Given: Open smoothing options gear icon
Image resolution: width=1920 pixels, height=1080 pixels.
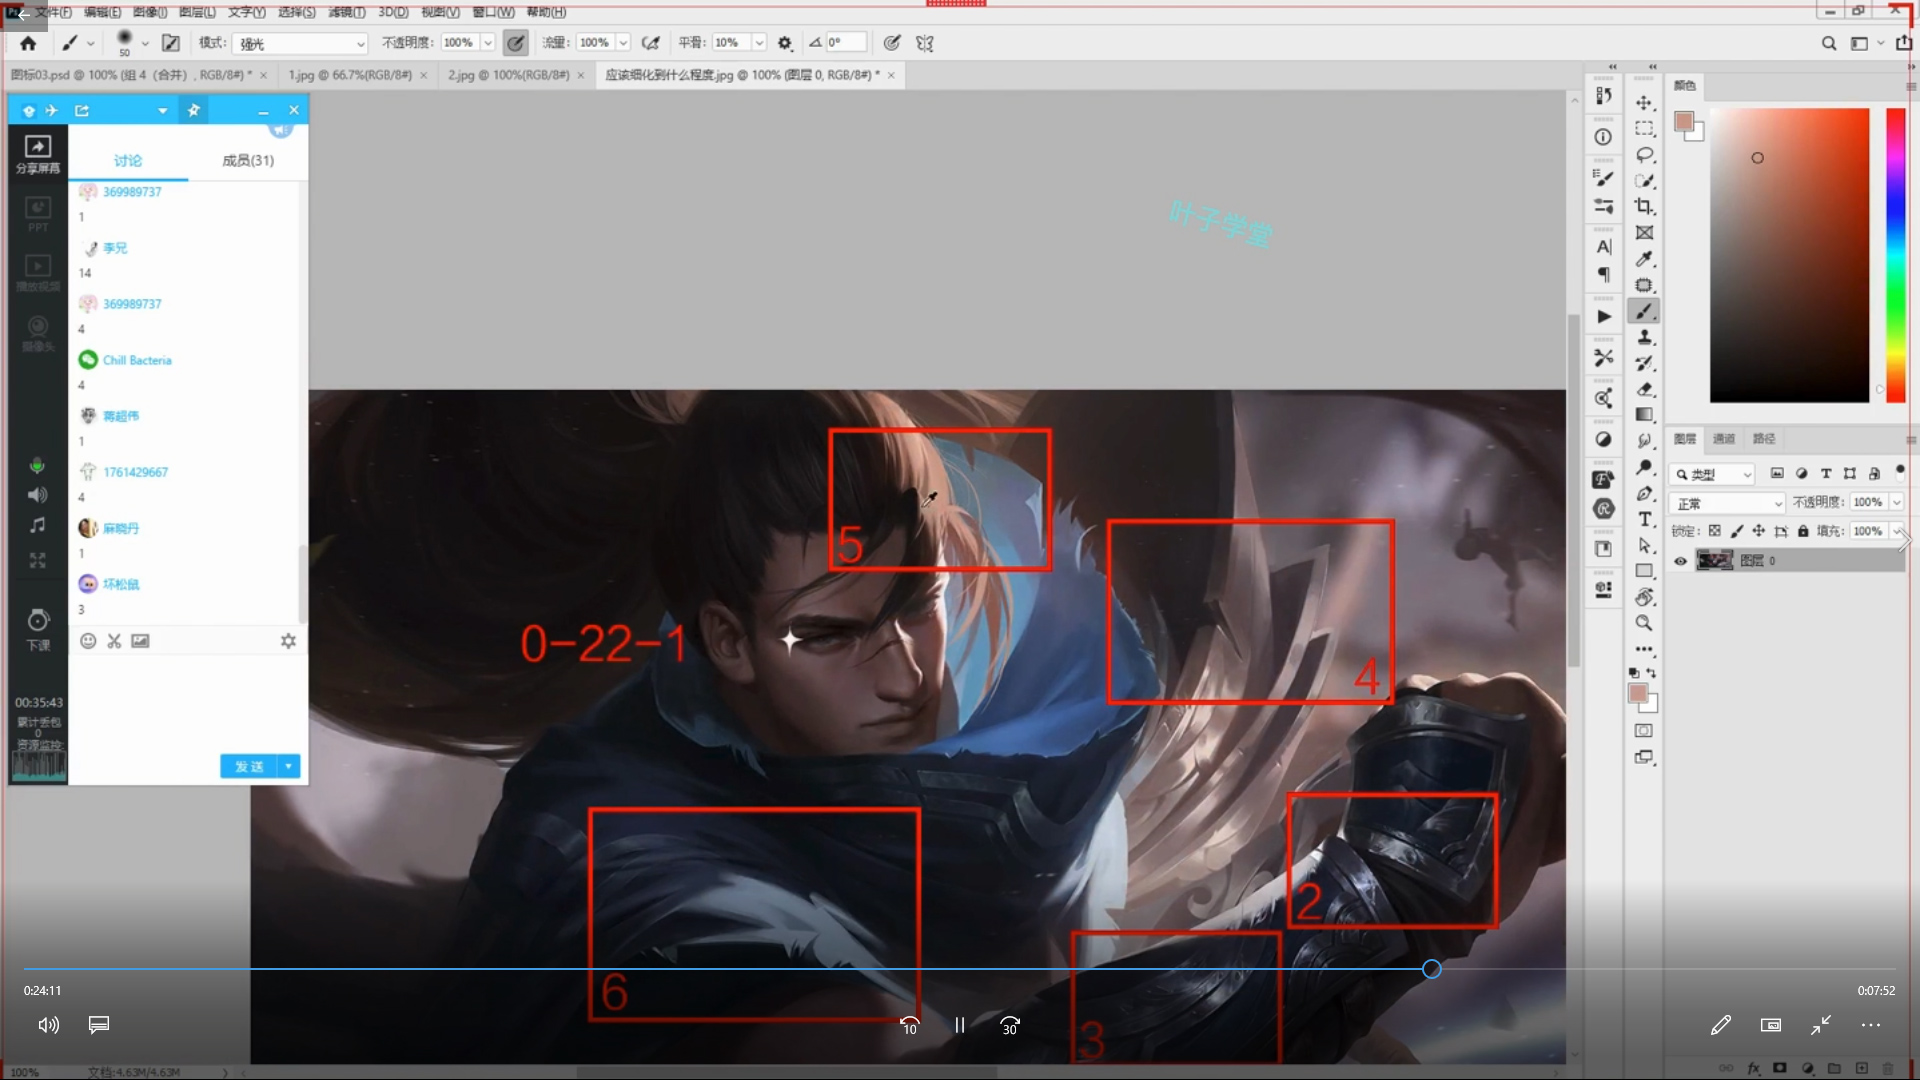Looking at the screenshot, I should (785, 43).
